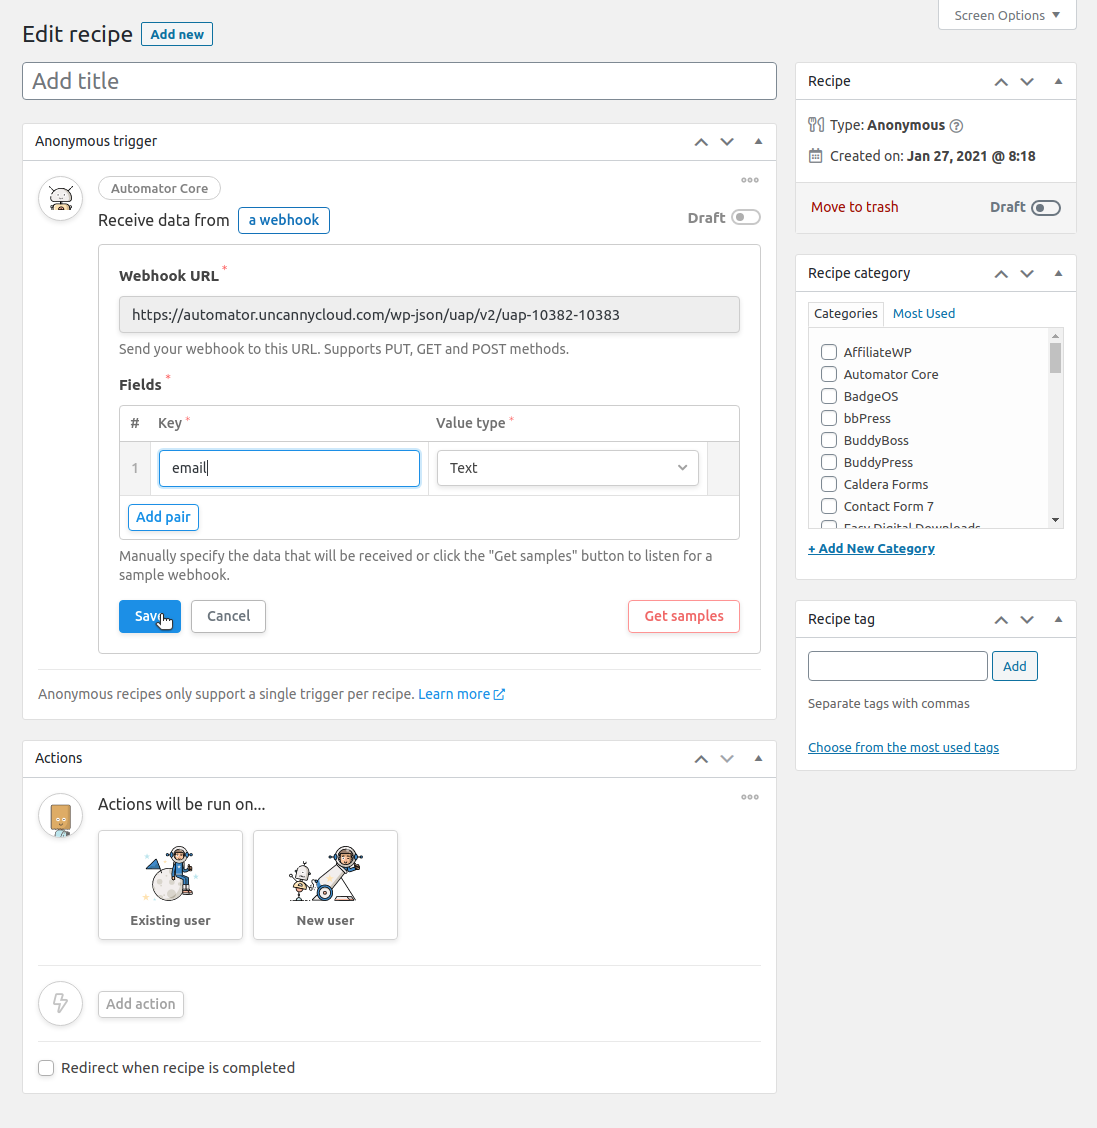The height and width of the screenshot is (1128, 1097).
Task: Move Anonymous trigger panel up
Action: pos(701,142)
